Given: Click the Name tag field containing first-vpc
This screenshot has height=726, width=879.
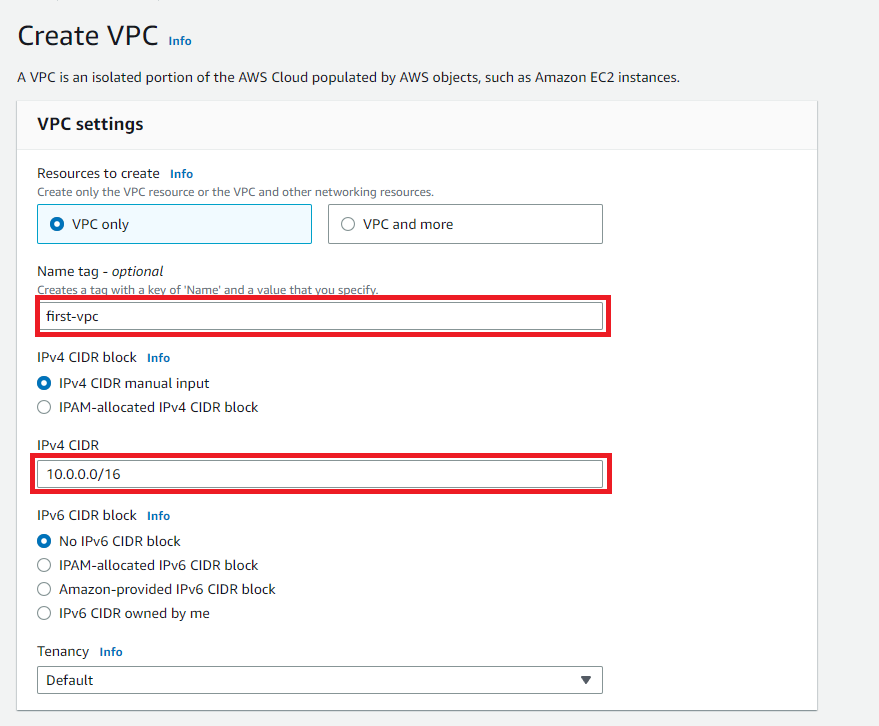Looking at the screenshot, I should [320, 316].
